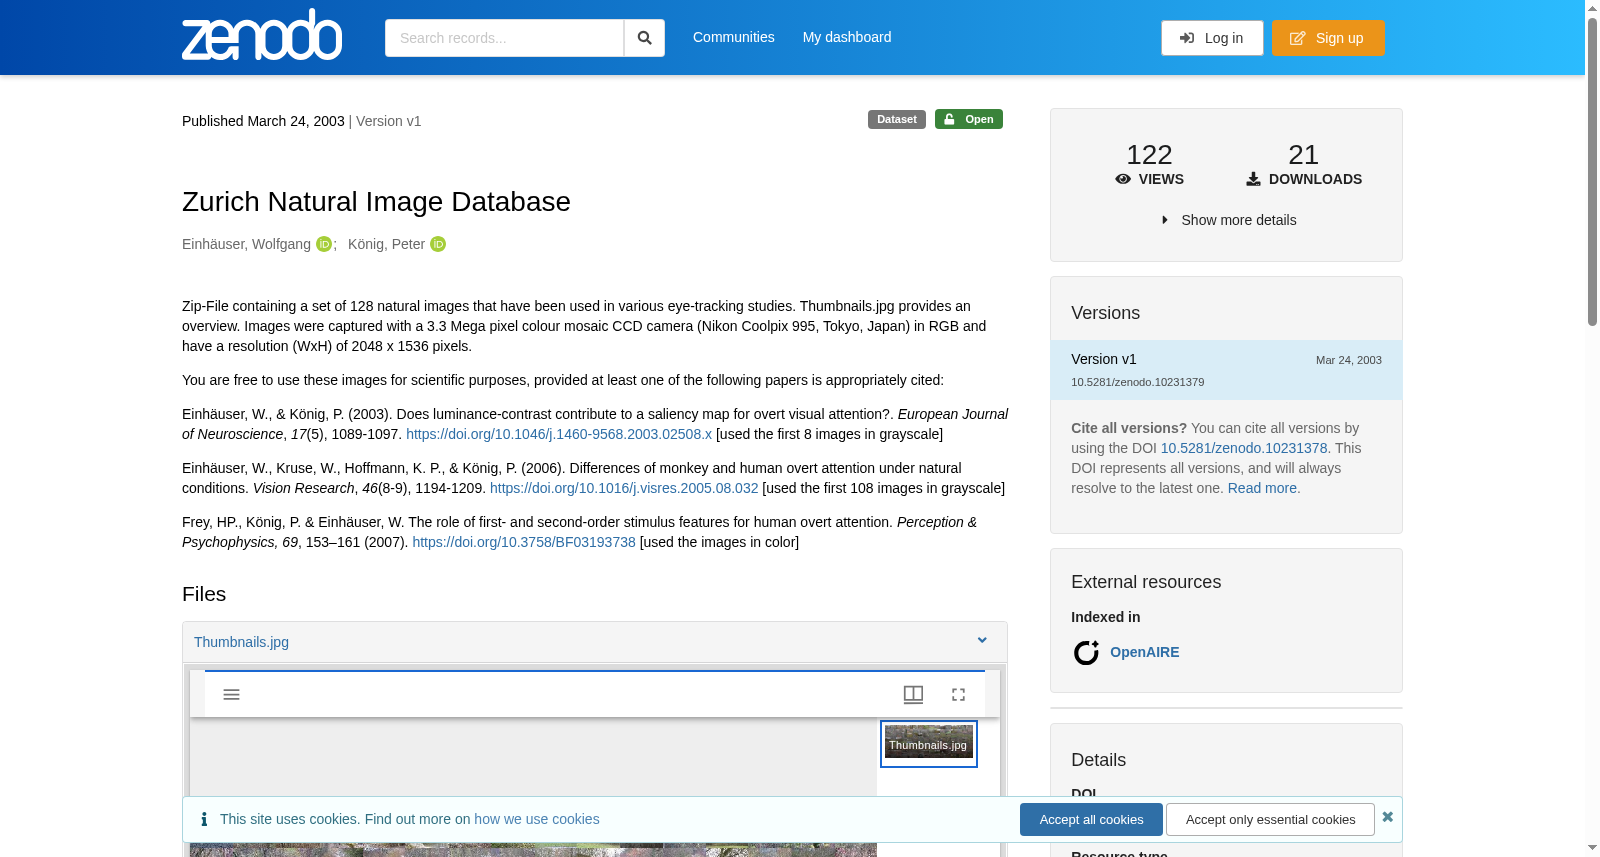Open the Vision Research DOI link
The height and width of the screenshot is (857, 1600).
[624, 488]
